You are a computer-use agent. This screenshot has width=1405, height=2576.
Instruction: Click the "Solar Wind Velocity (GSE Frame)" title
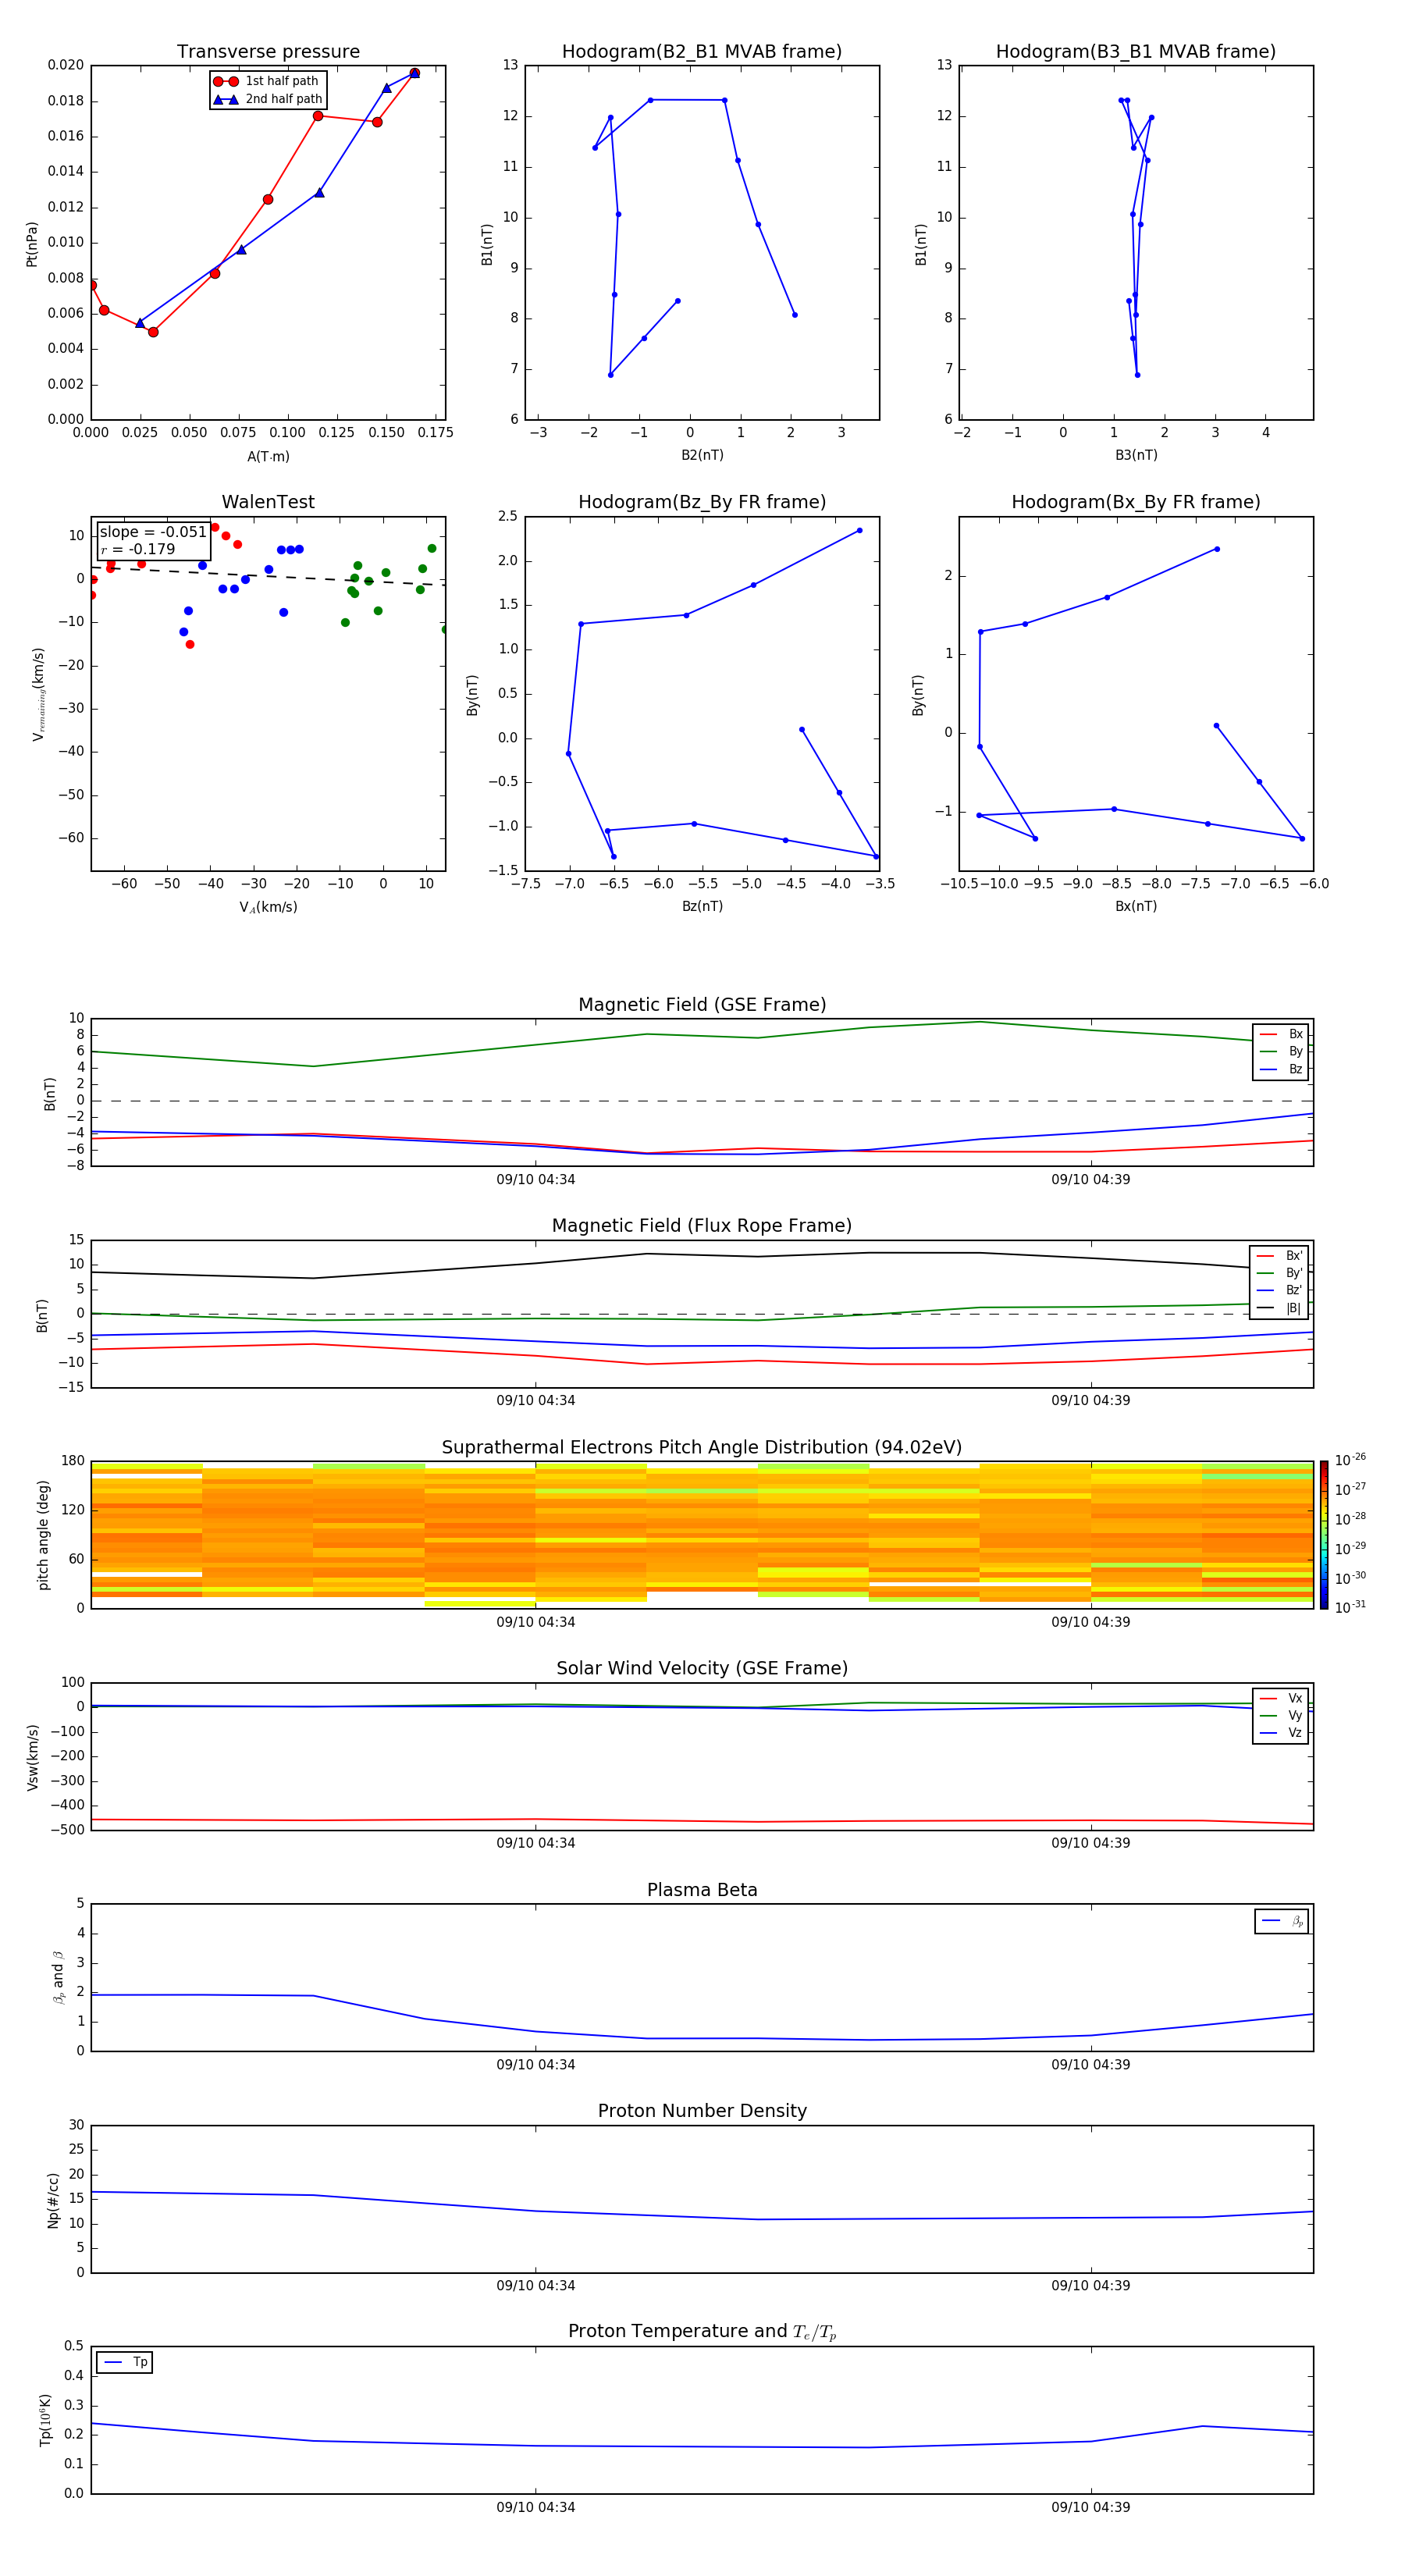coord(702,1669)
